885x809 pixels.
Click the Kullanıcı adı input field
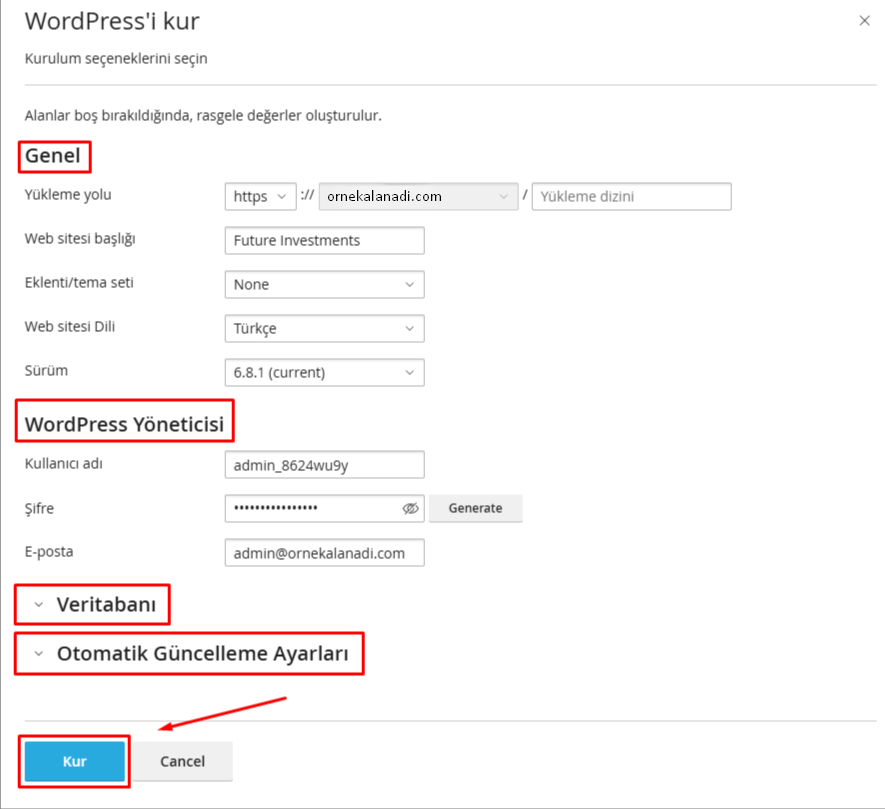325,465
